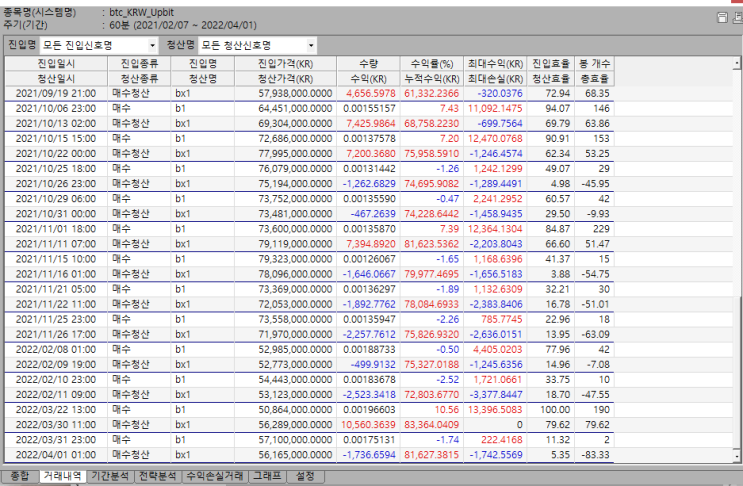
Task: Click the vertical scrollbar thumb
Action: pyautogui.click(x=737, y=372)
